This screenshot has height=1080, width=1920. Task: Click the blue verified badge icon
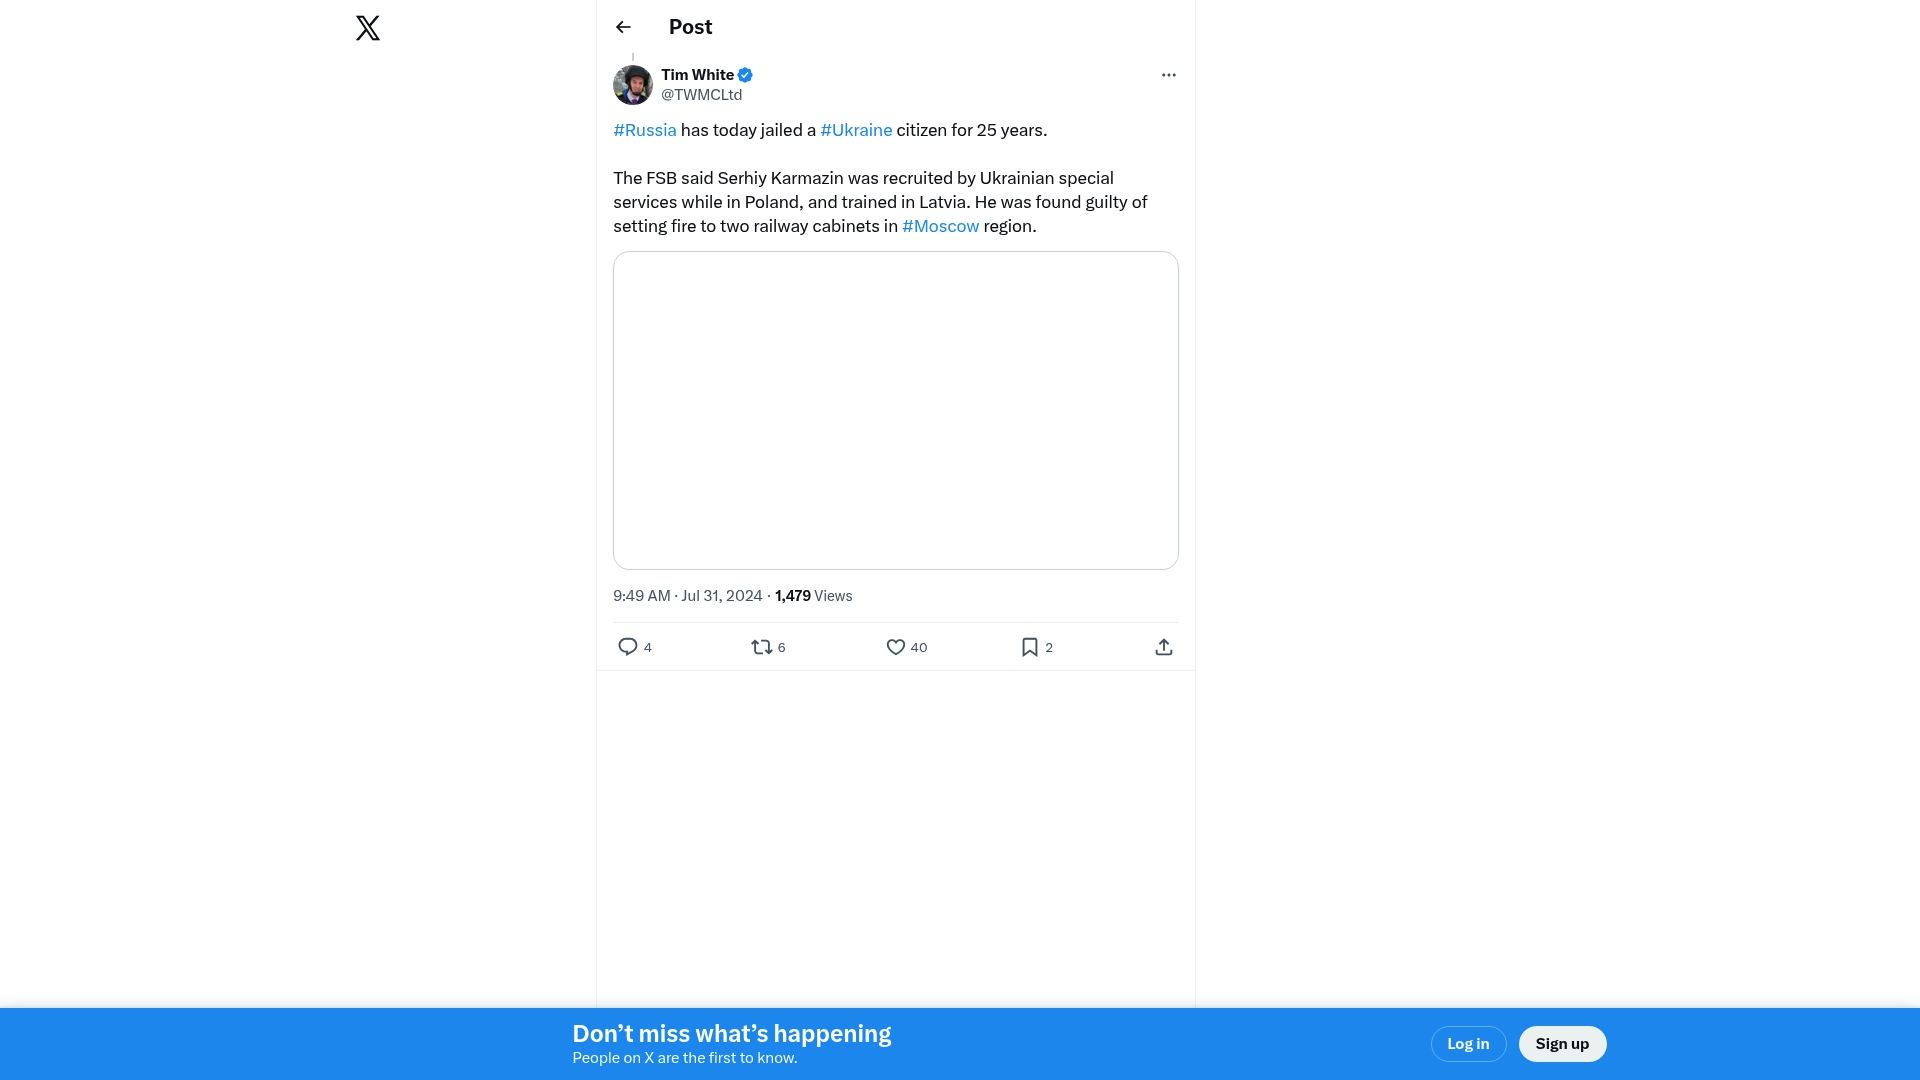(x=745, y=75)
